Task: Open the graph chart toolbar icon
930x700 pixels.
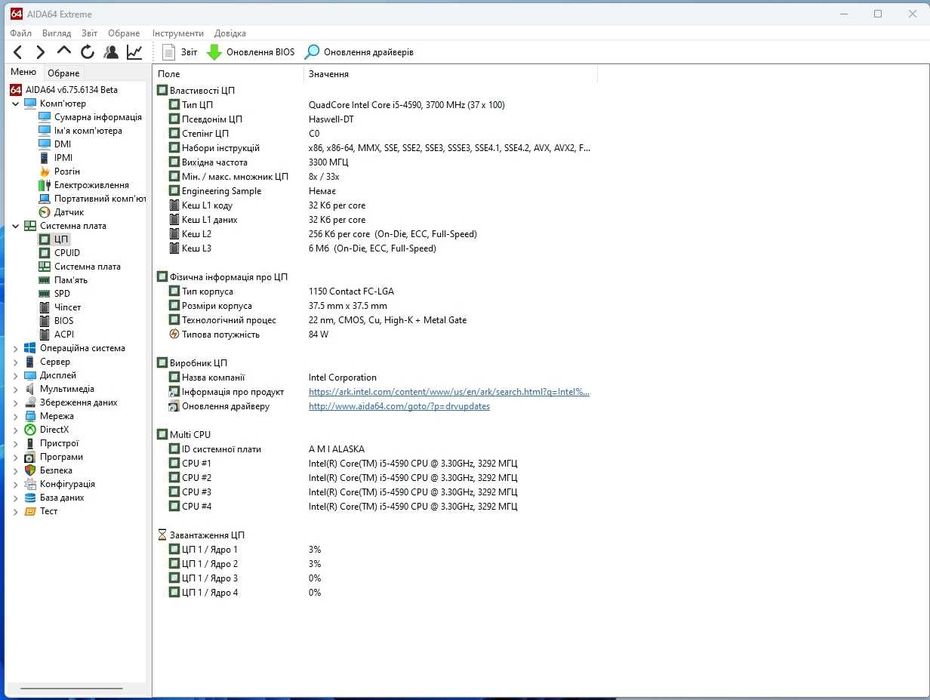Action: point(135,52)
